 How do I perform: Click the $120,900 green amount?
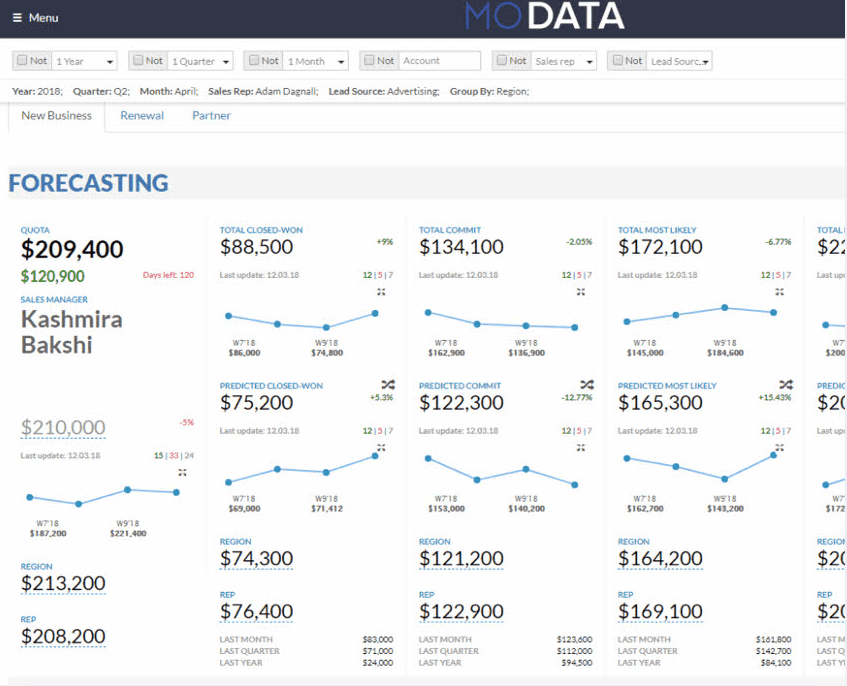point(52,276)
